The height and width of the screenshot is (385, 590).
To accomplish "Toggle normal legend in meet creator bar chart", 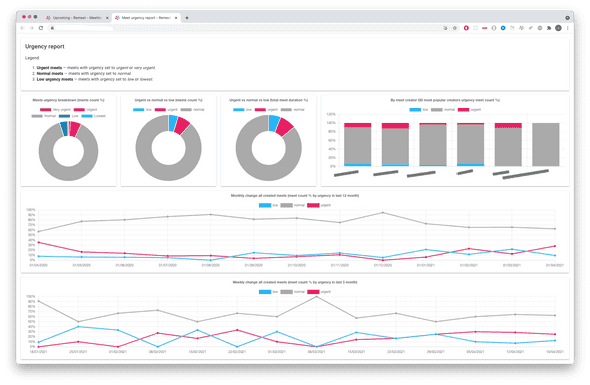I will point(443,110).
